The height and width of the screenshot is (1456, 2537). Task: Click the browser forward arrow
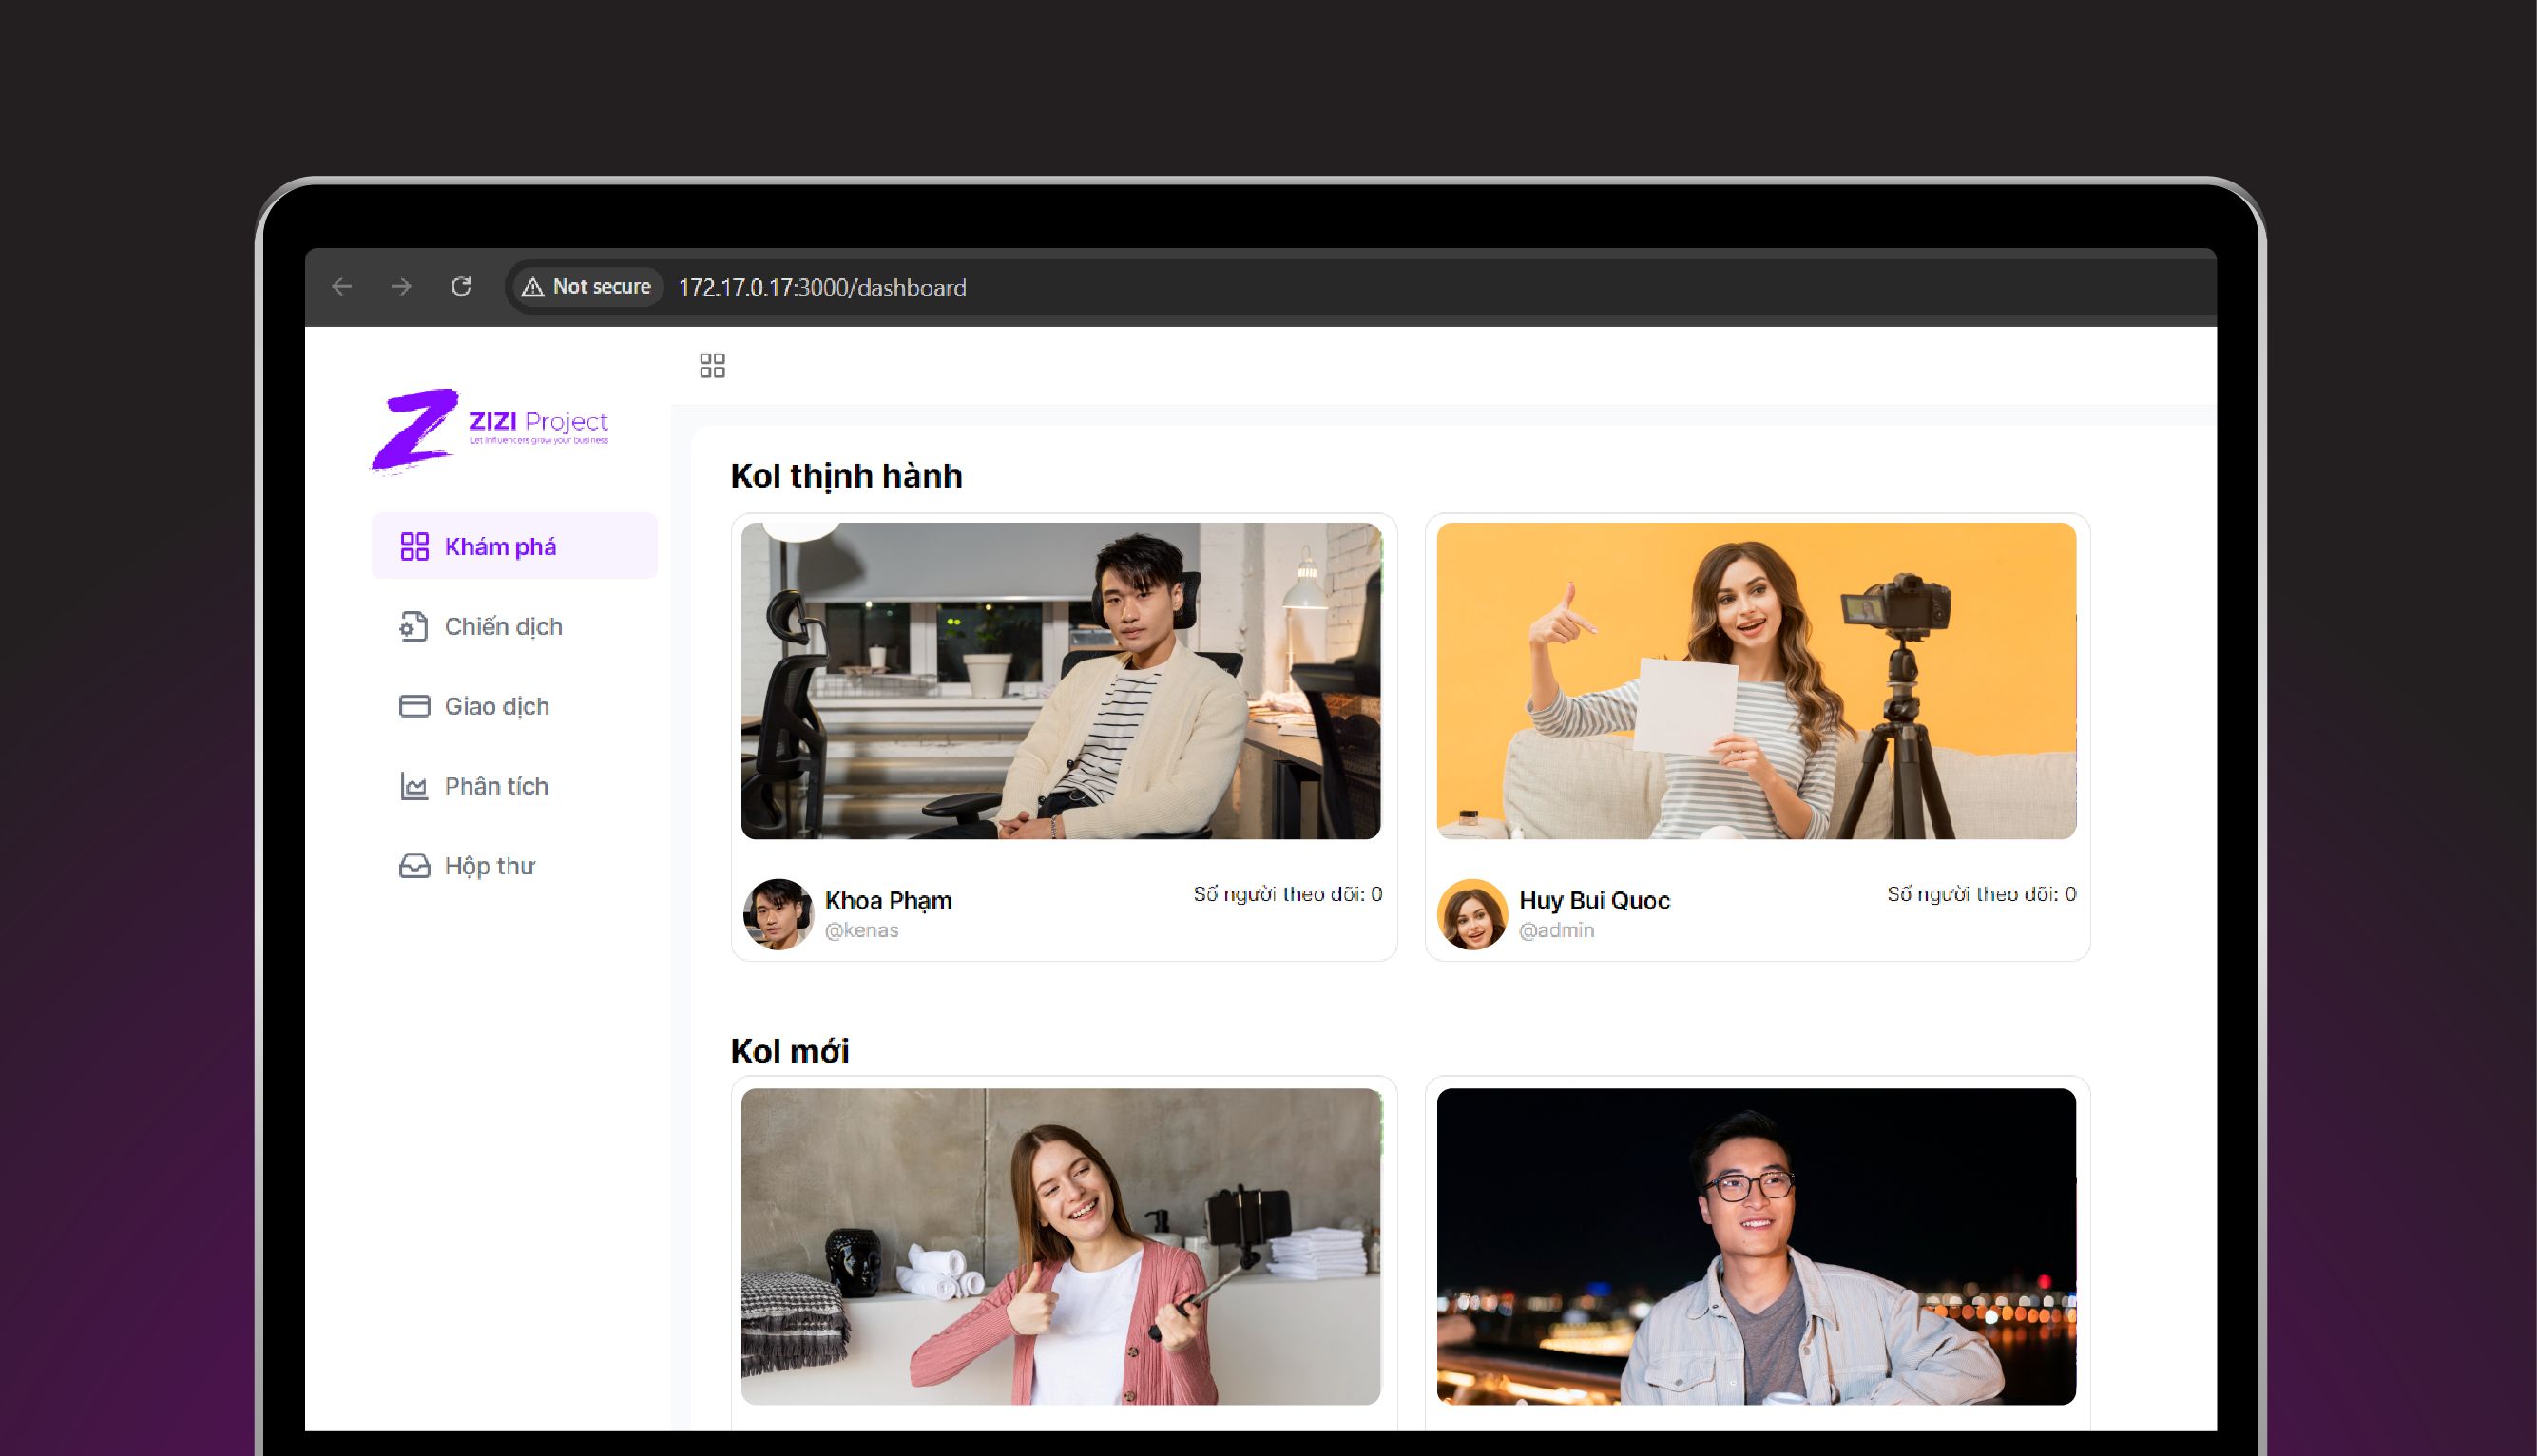pos(401,287)
